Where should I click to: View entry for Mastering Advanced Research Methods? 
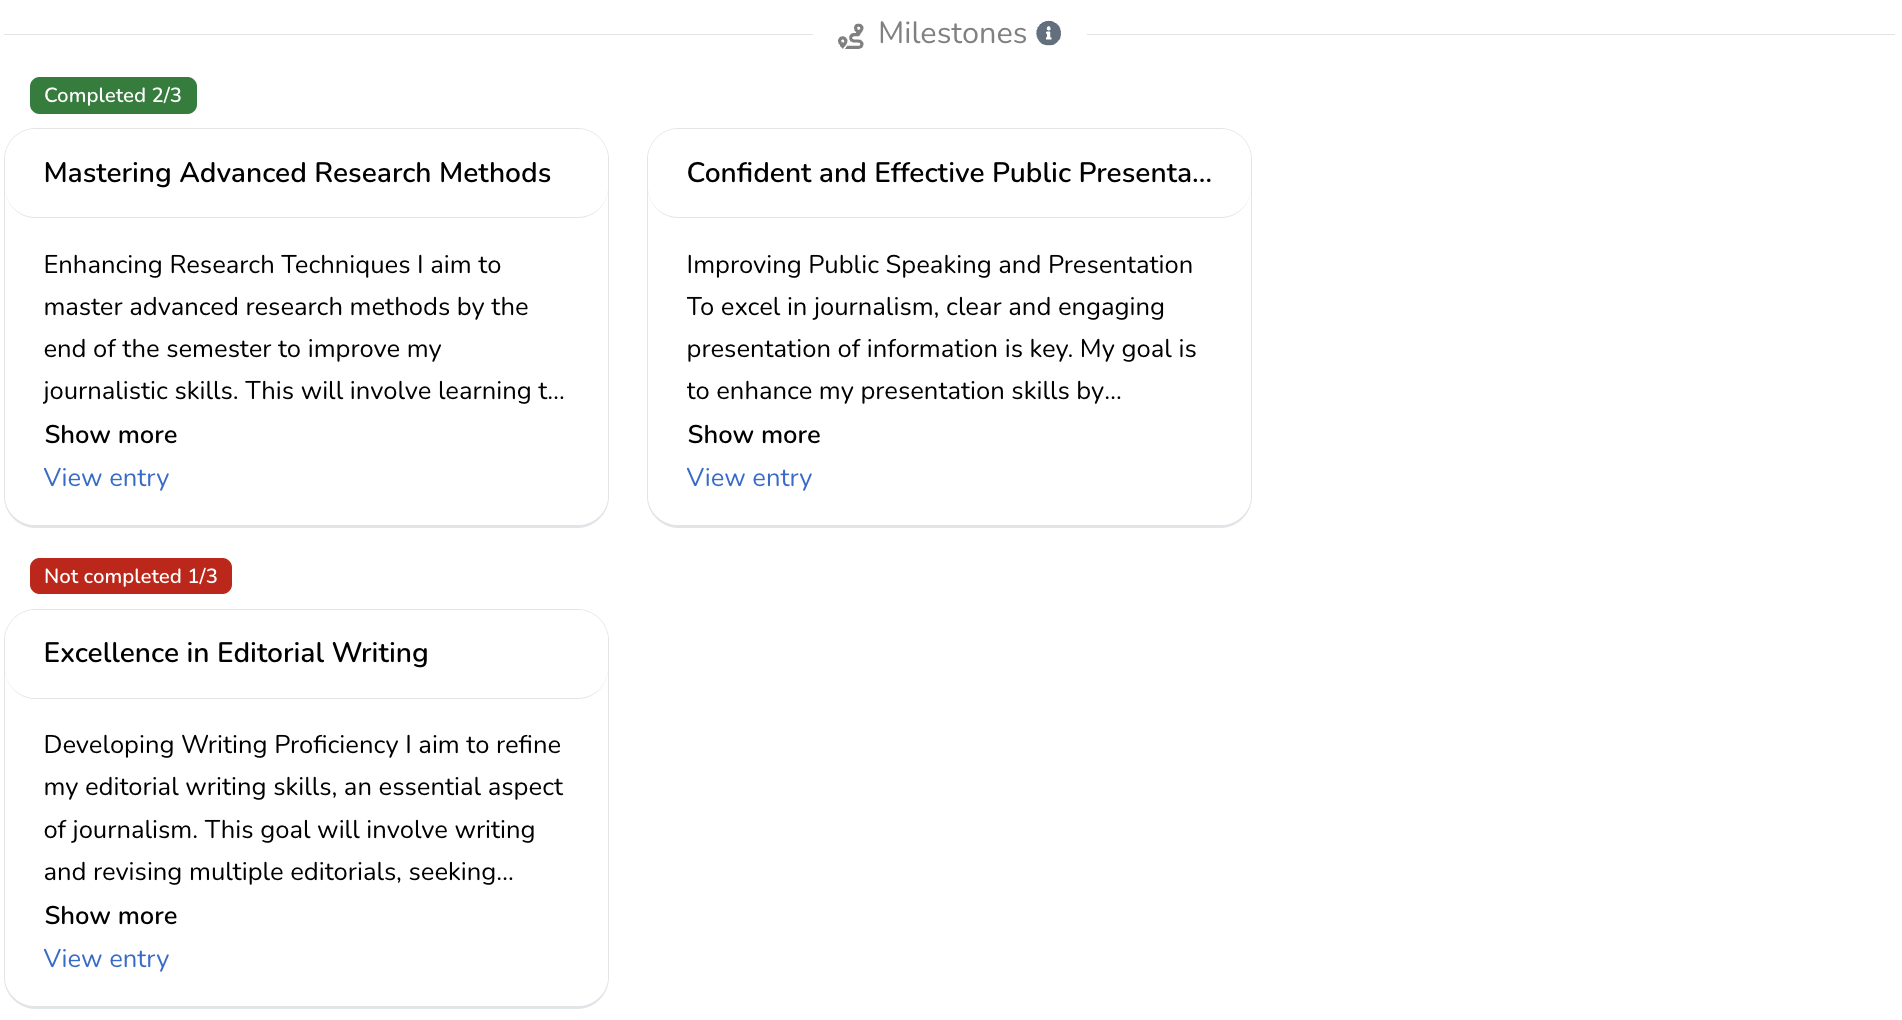coord(107,478)
